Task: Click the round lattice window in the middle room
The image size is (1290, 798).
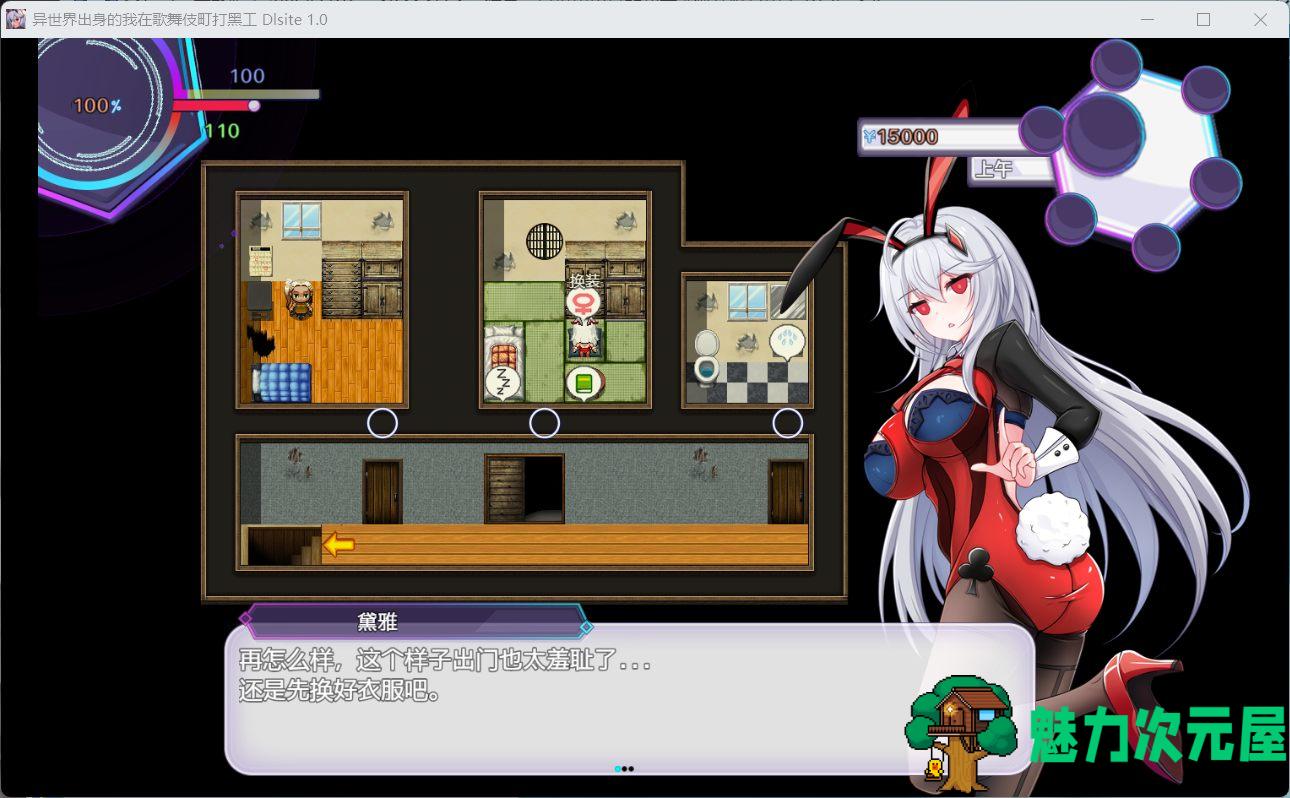Action: 545,241
